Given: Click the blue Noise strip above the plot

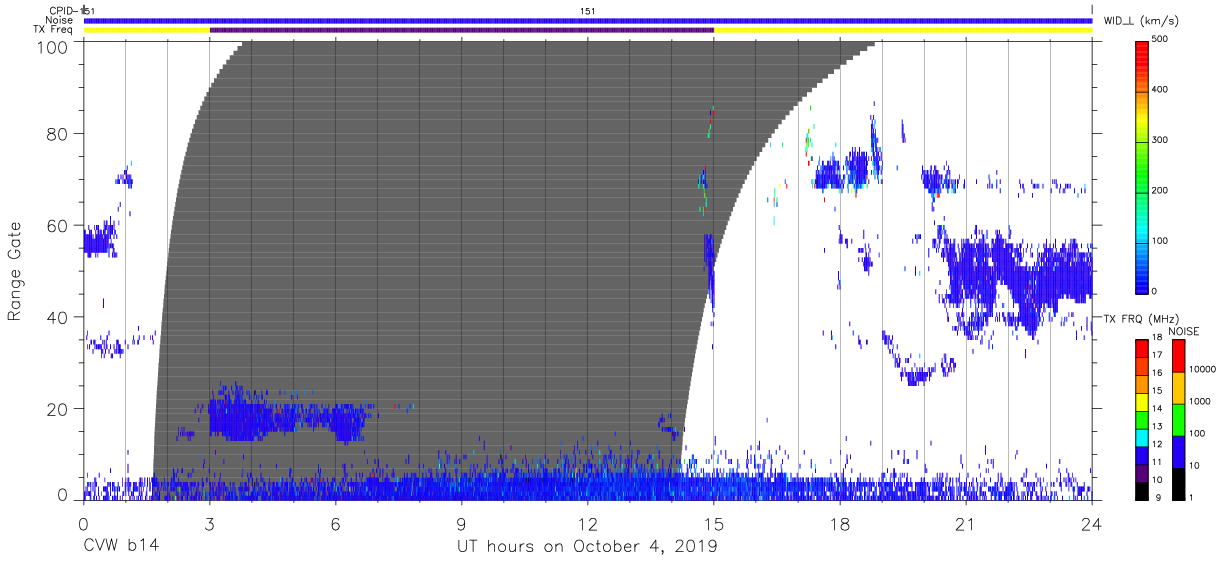Looking at the screenshot, I should (588, 20).
